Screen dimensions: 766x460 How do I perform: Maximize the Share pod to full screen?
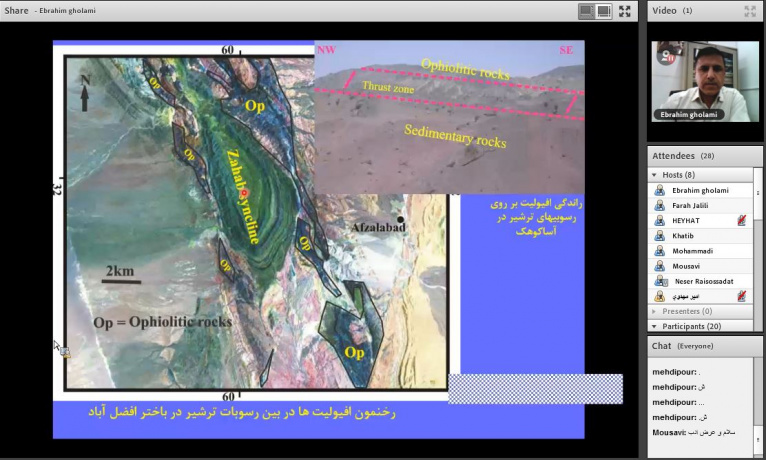point(625,11)
